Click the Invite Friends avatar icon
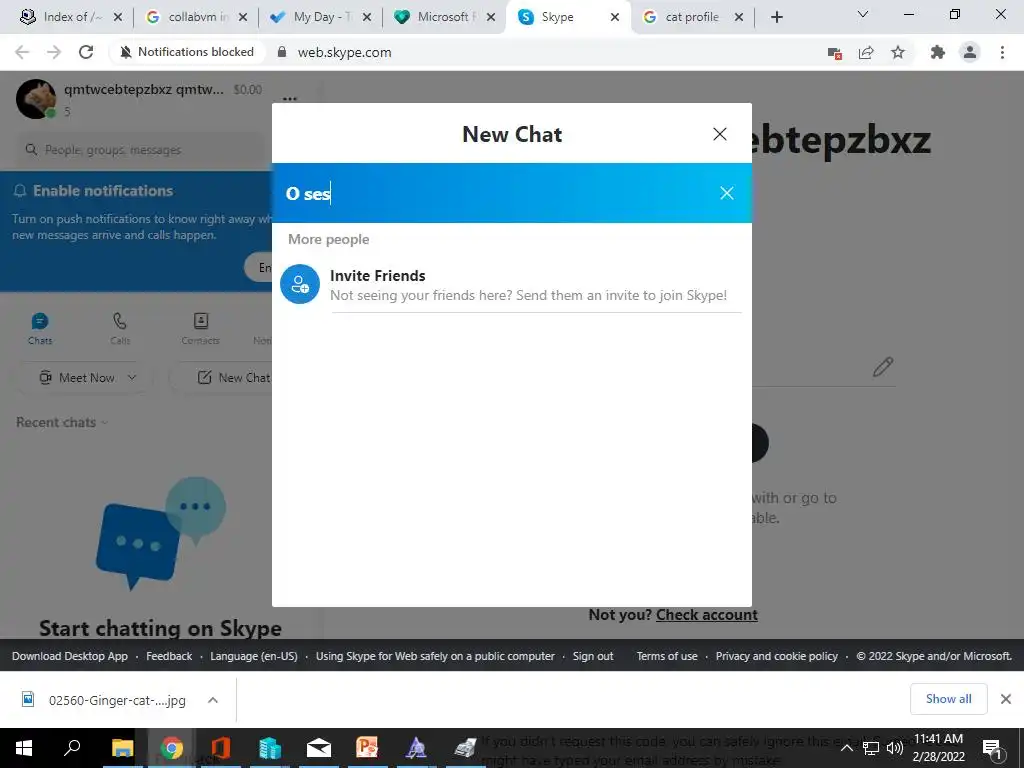The height and width of the screenshot is (768, 1024). (x=300, y=284)
